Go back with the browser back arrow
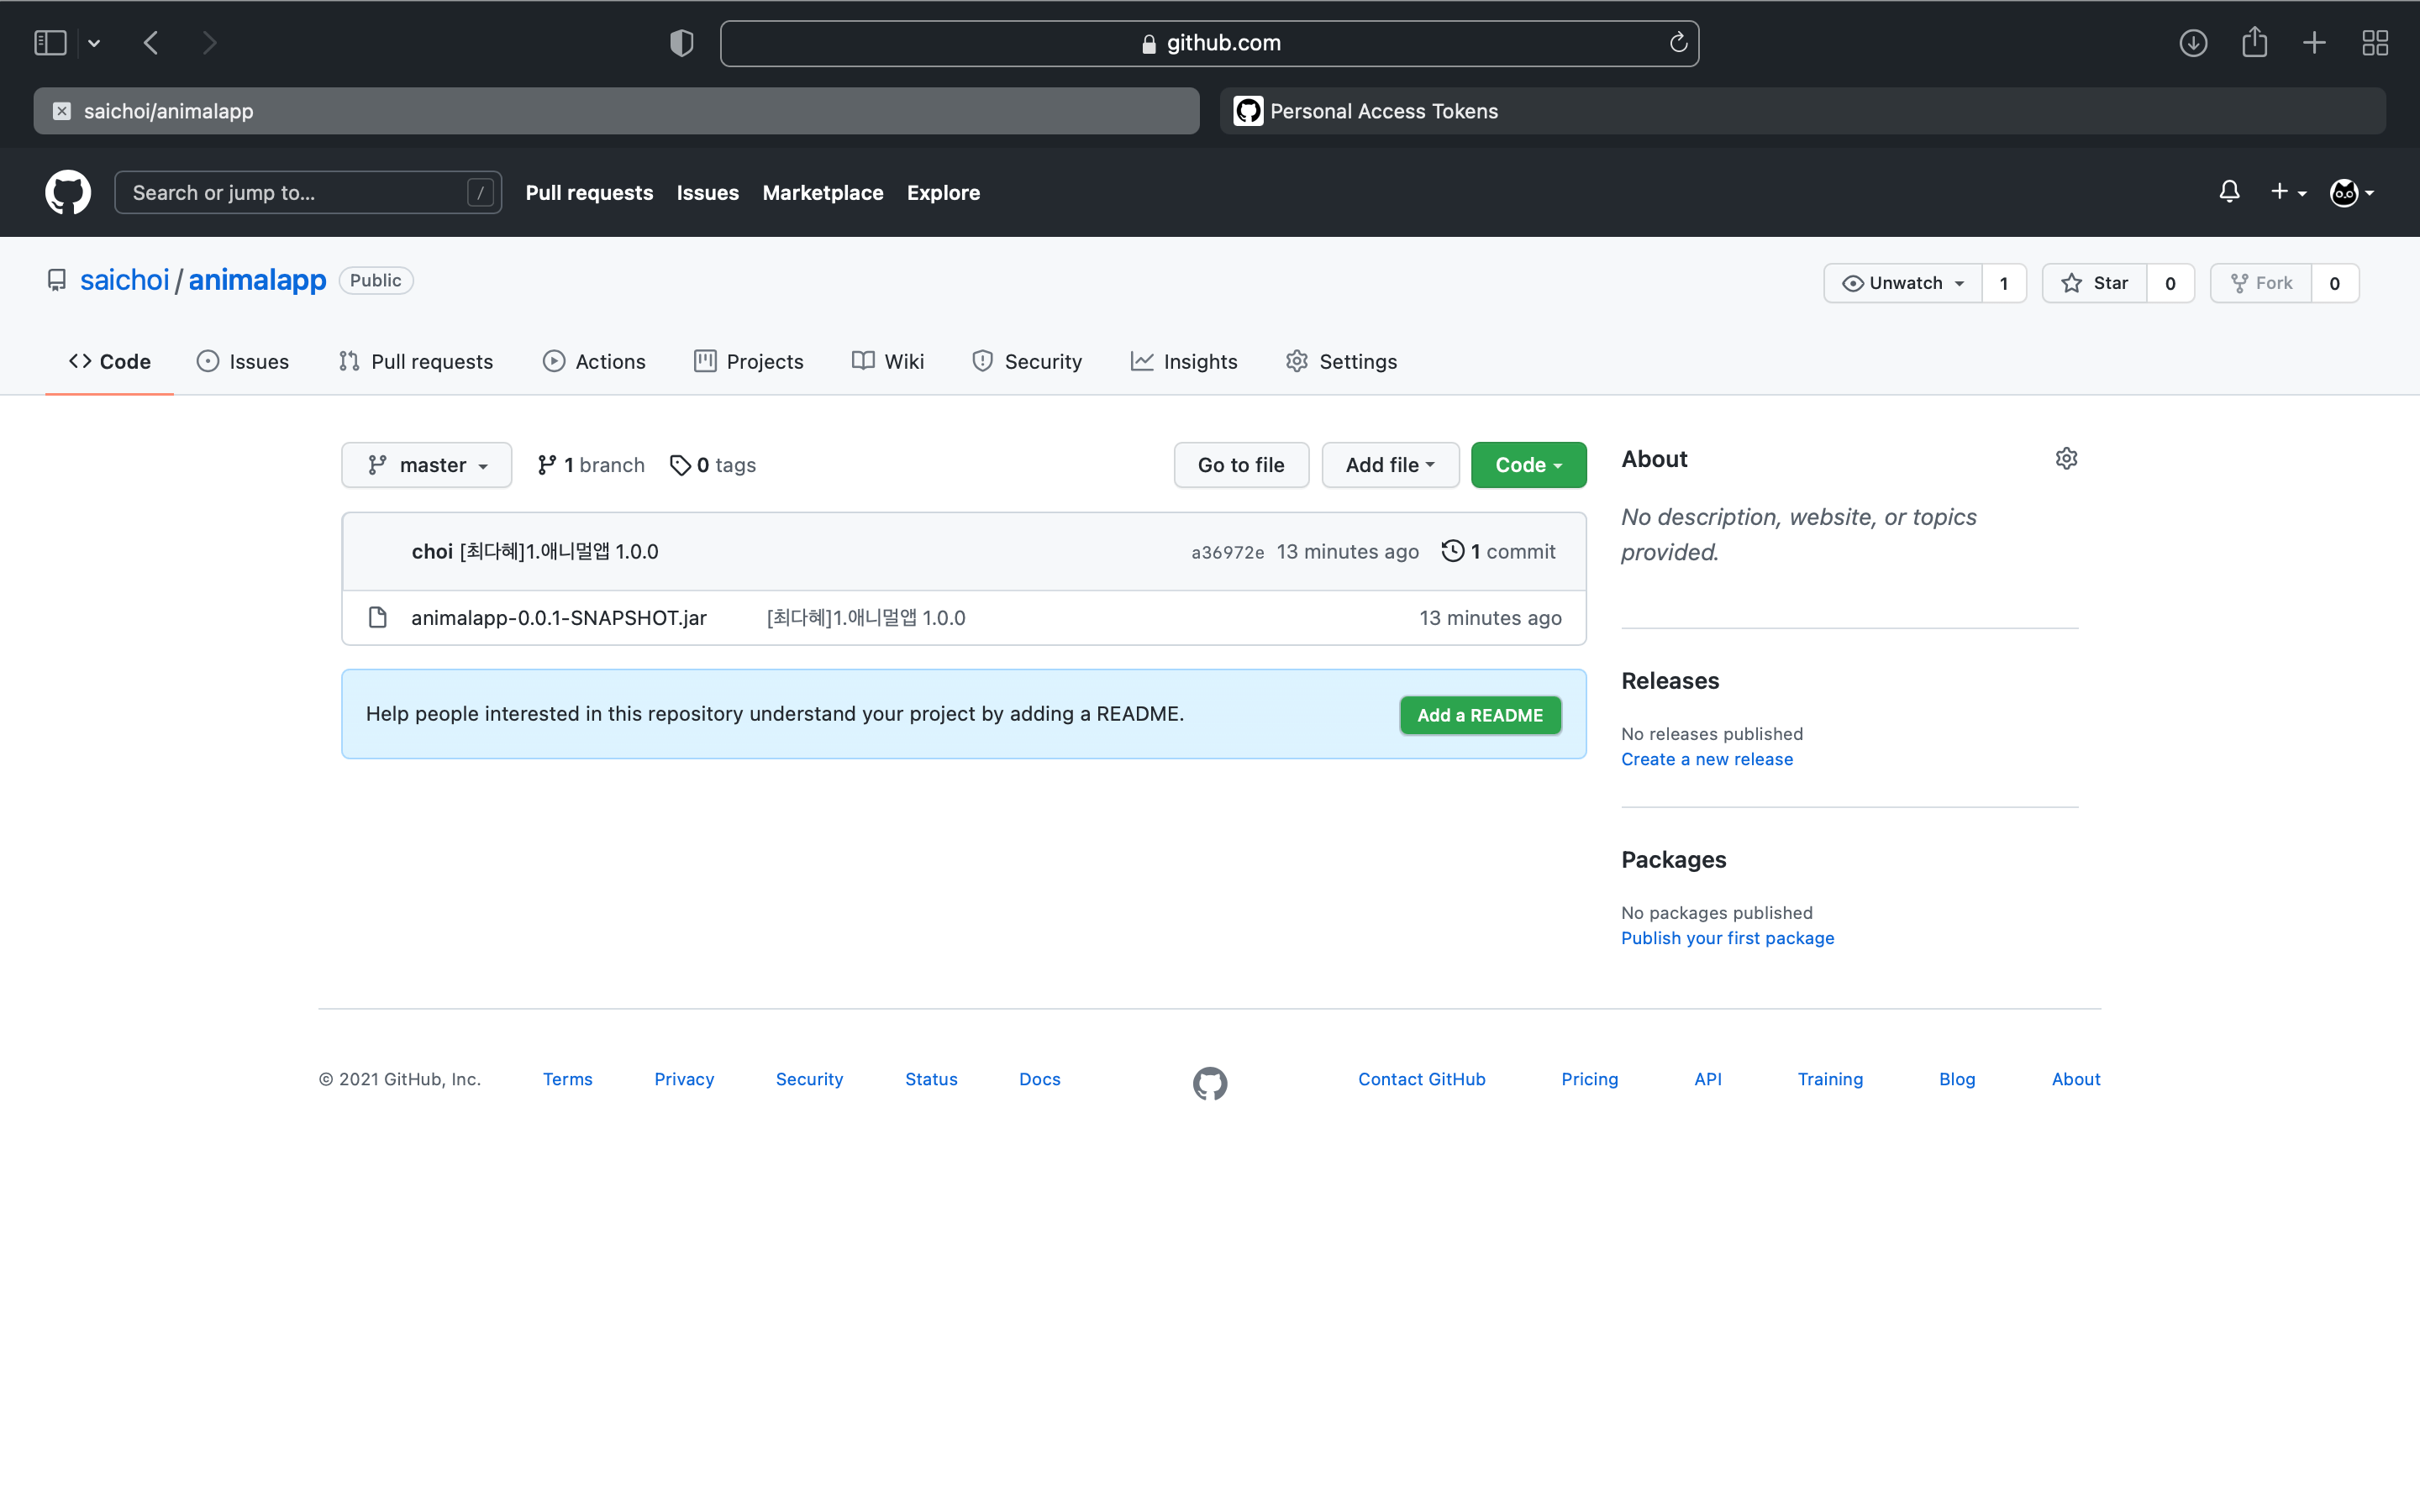Image resolution: width=2420 pixels, height=1512 pixels. (151, 43)
